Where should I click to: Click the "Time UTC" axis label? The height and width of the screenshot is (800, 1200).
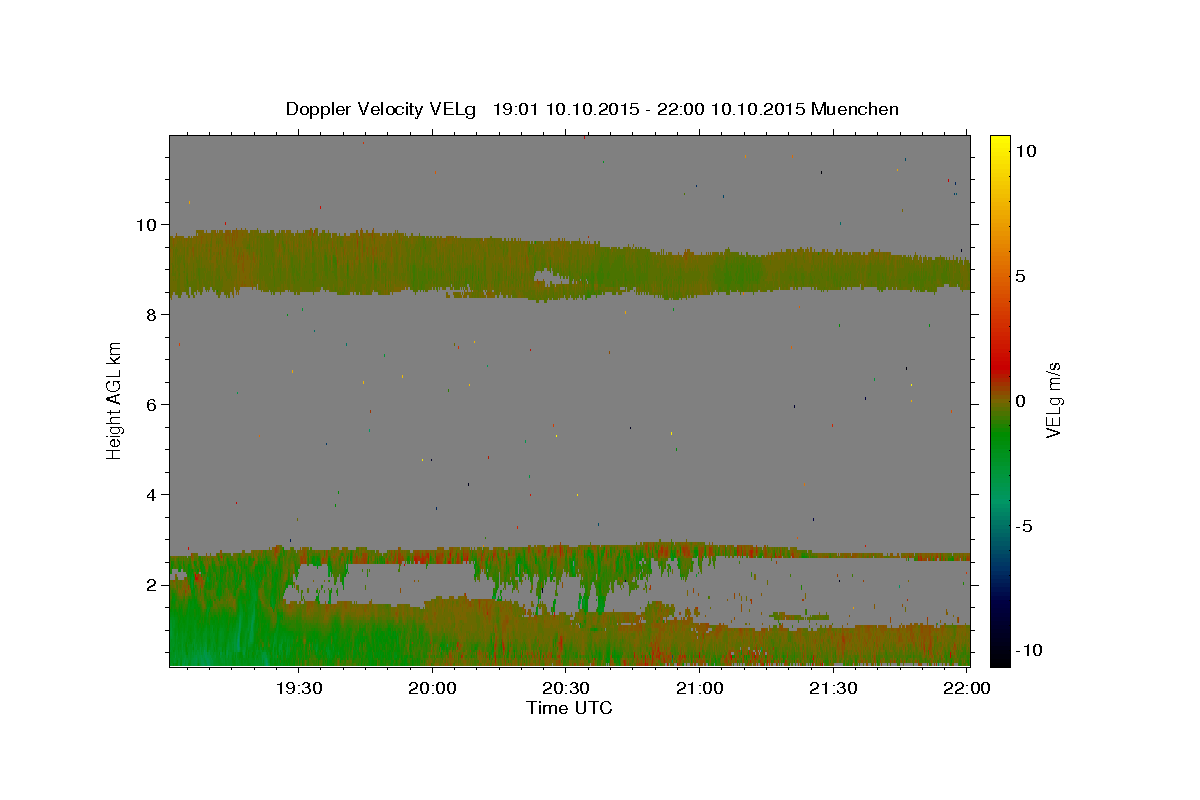coord(569,708)
